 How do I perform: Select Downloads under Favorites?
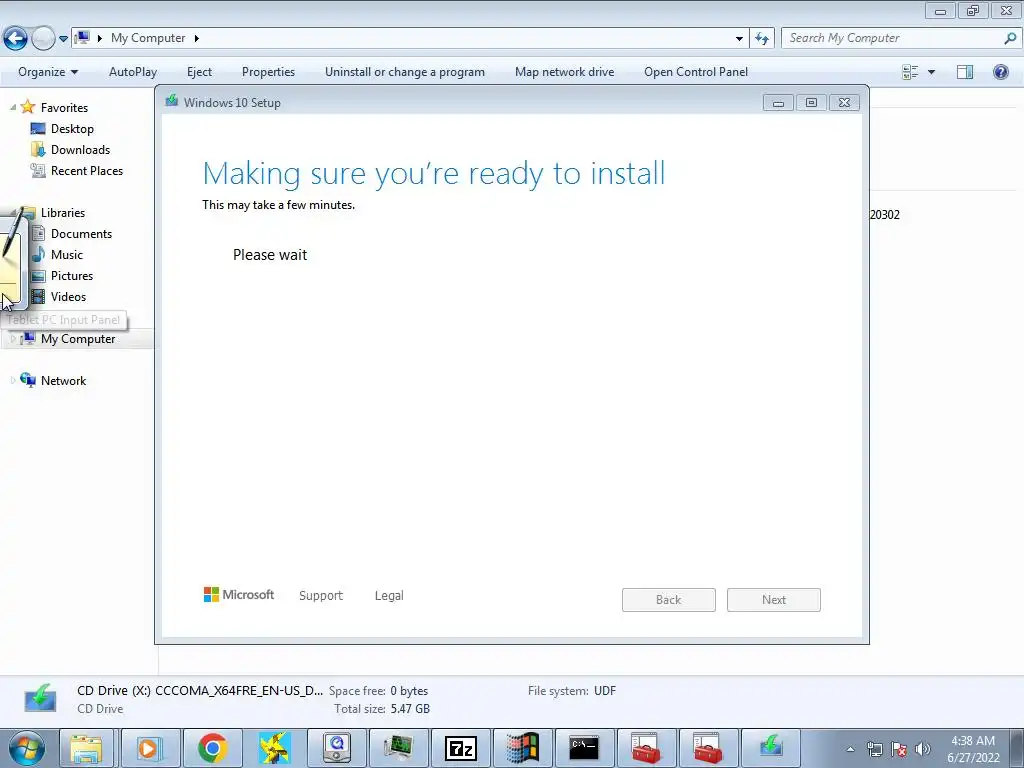[x=80, y=150]
